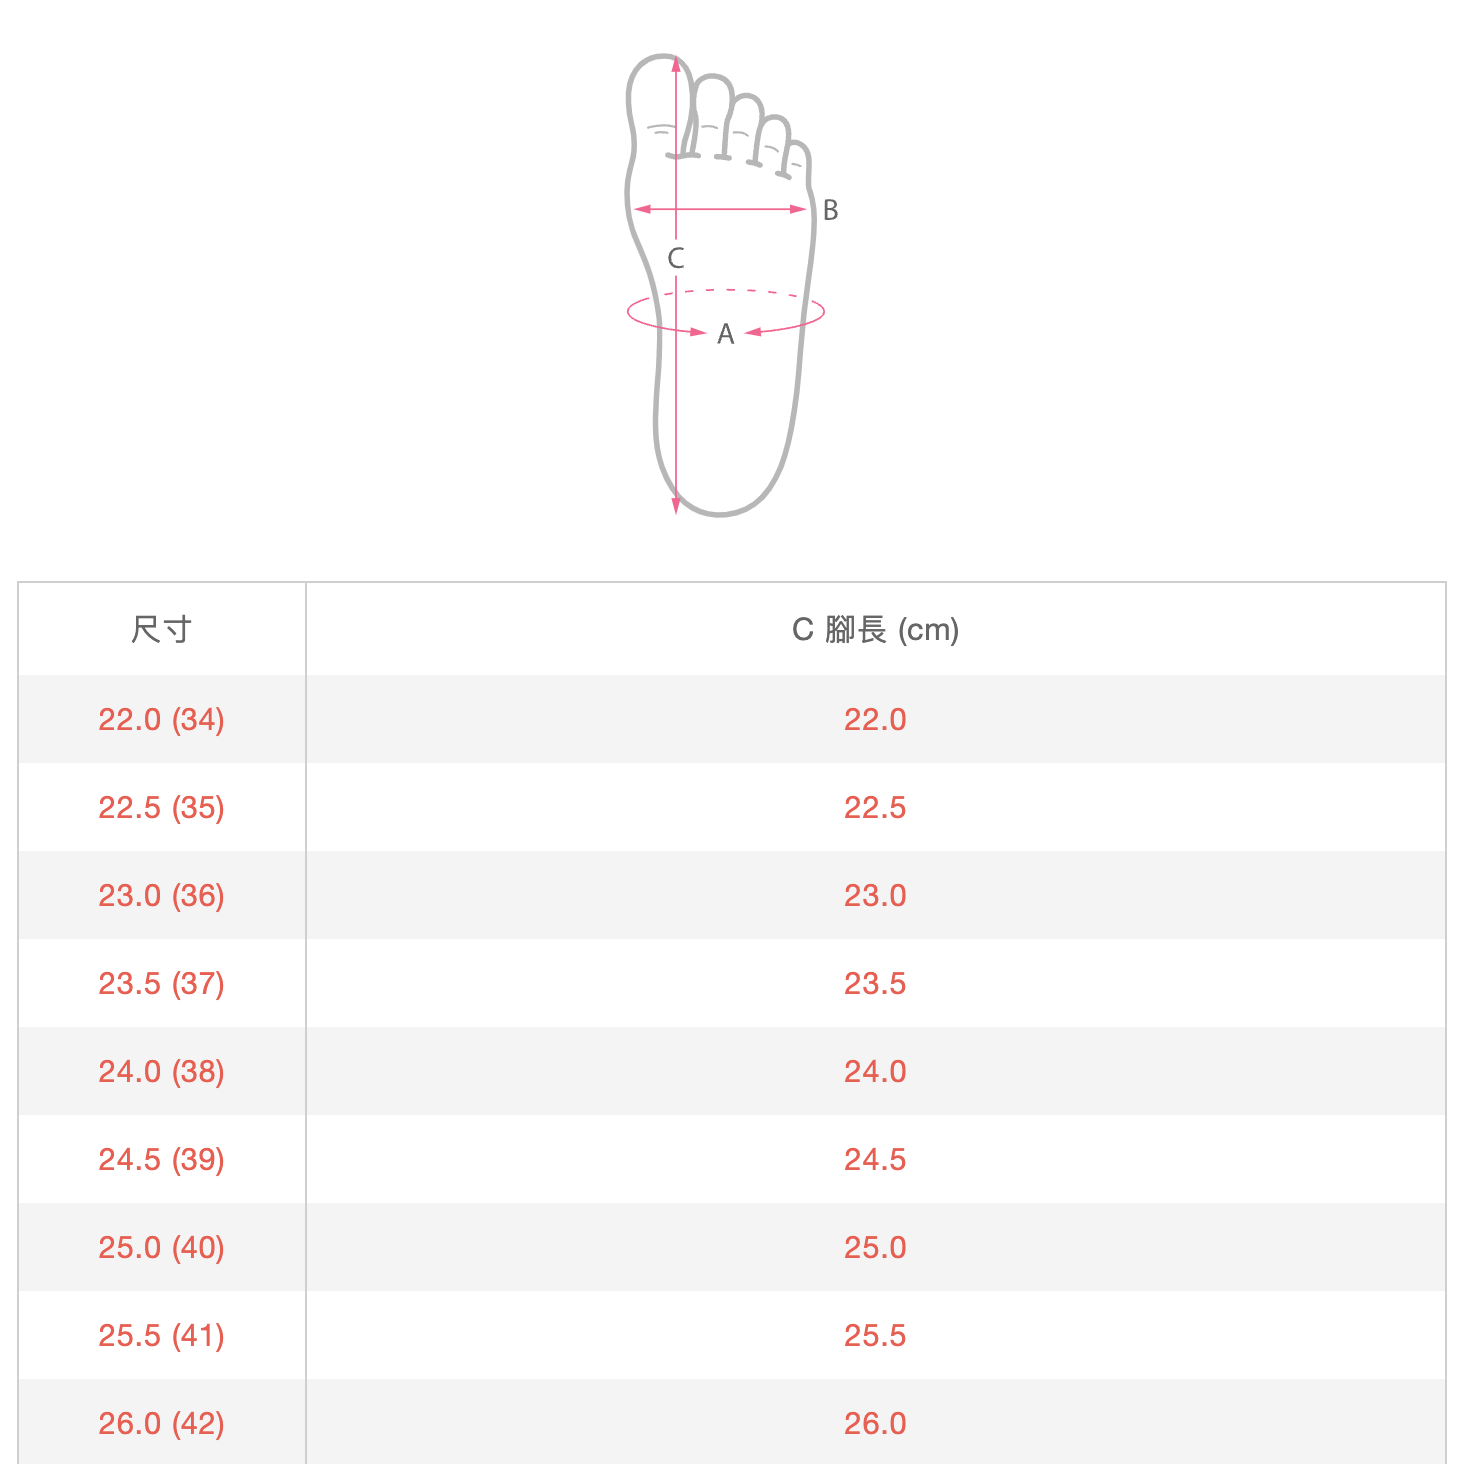Select size 22.5 (35) row
The width and height of the screenshot is (1464, 1464).
pyautogui.click(x=732, y=807)
